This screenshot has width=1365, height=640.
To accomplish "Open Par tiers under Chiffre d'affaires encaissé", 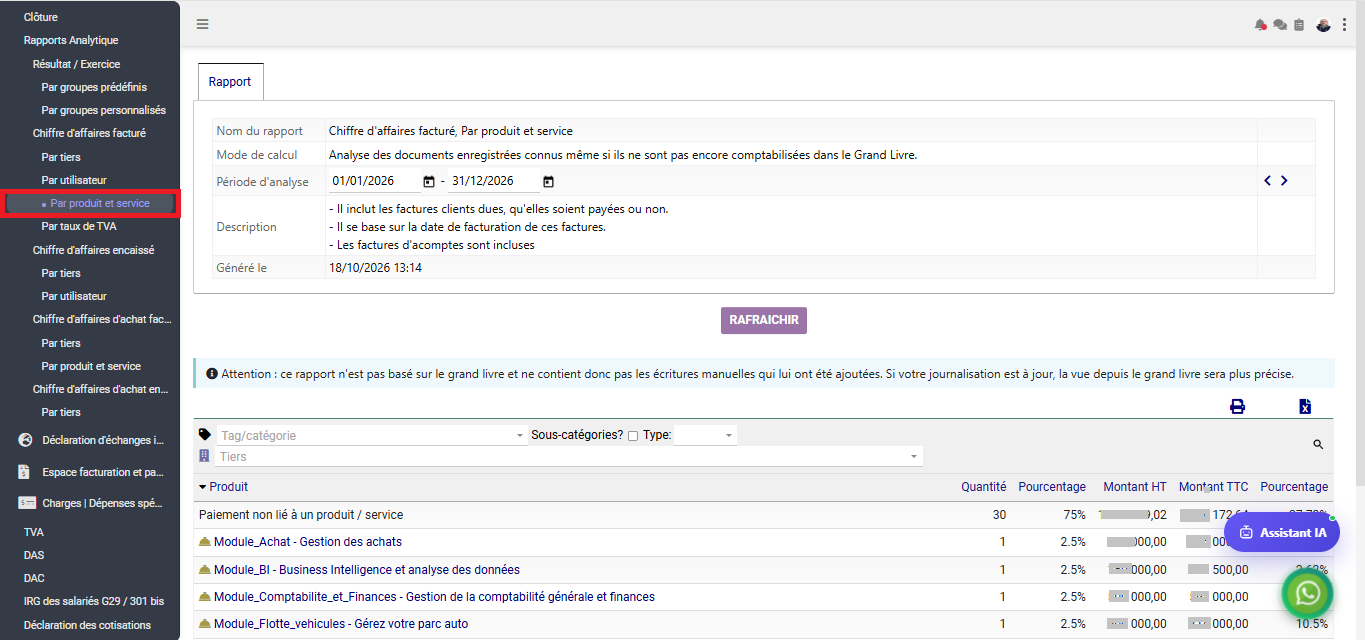I will click(x=61, y=273).
